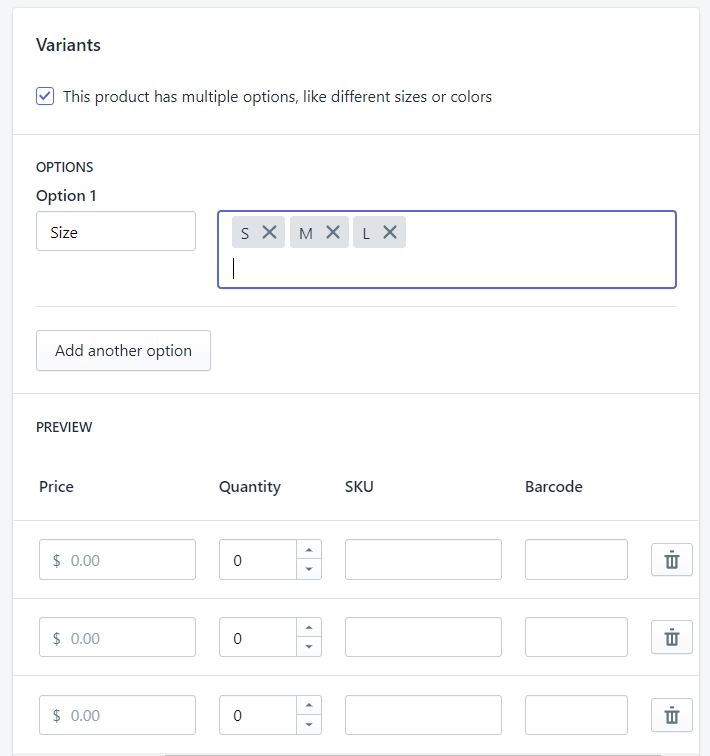Increase quantity in second variant row
This screenshot has height=756, width=710.
309,628
